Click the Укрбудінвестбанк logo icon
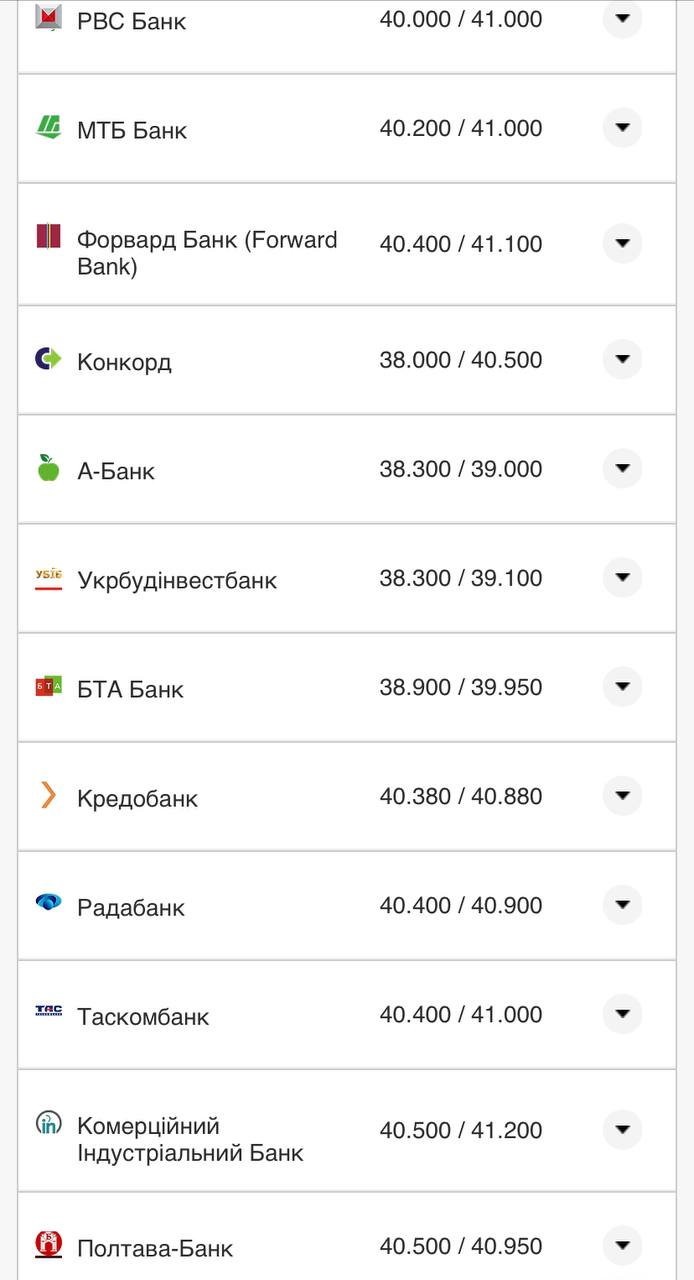 pos(48,577)
